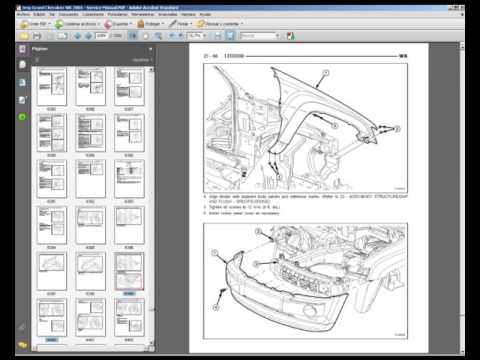
Task: Click the Firmar button
Action: pyautogui.click(x=180, y=24)
